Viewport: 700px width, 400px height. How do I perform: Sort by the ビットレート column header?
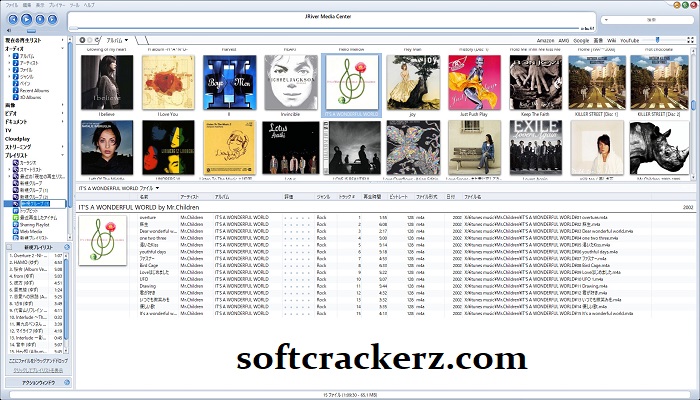[x=398, y=197]
